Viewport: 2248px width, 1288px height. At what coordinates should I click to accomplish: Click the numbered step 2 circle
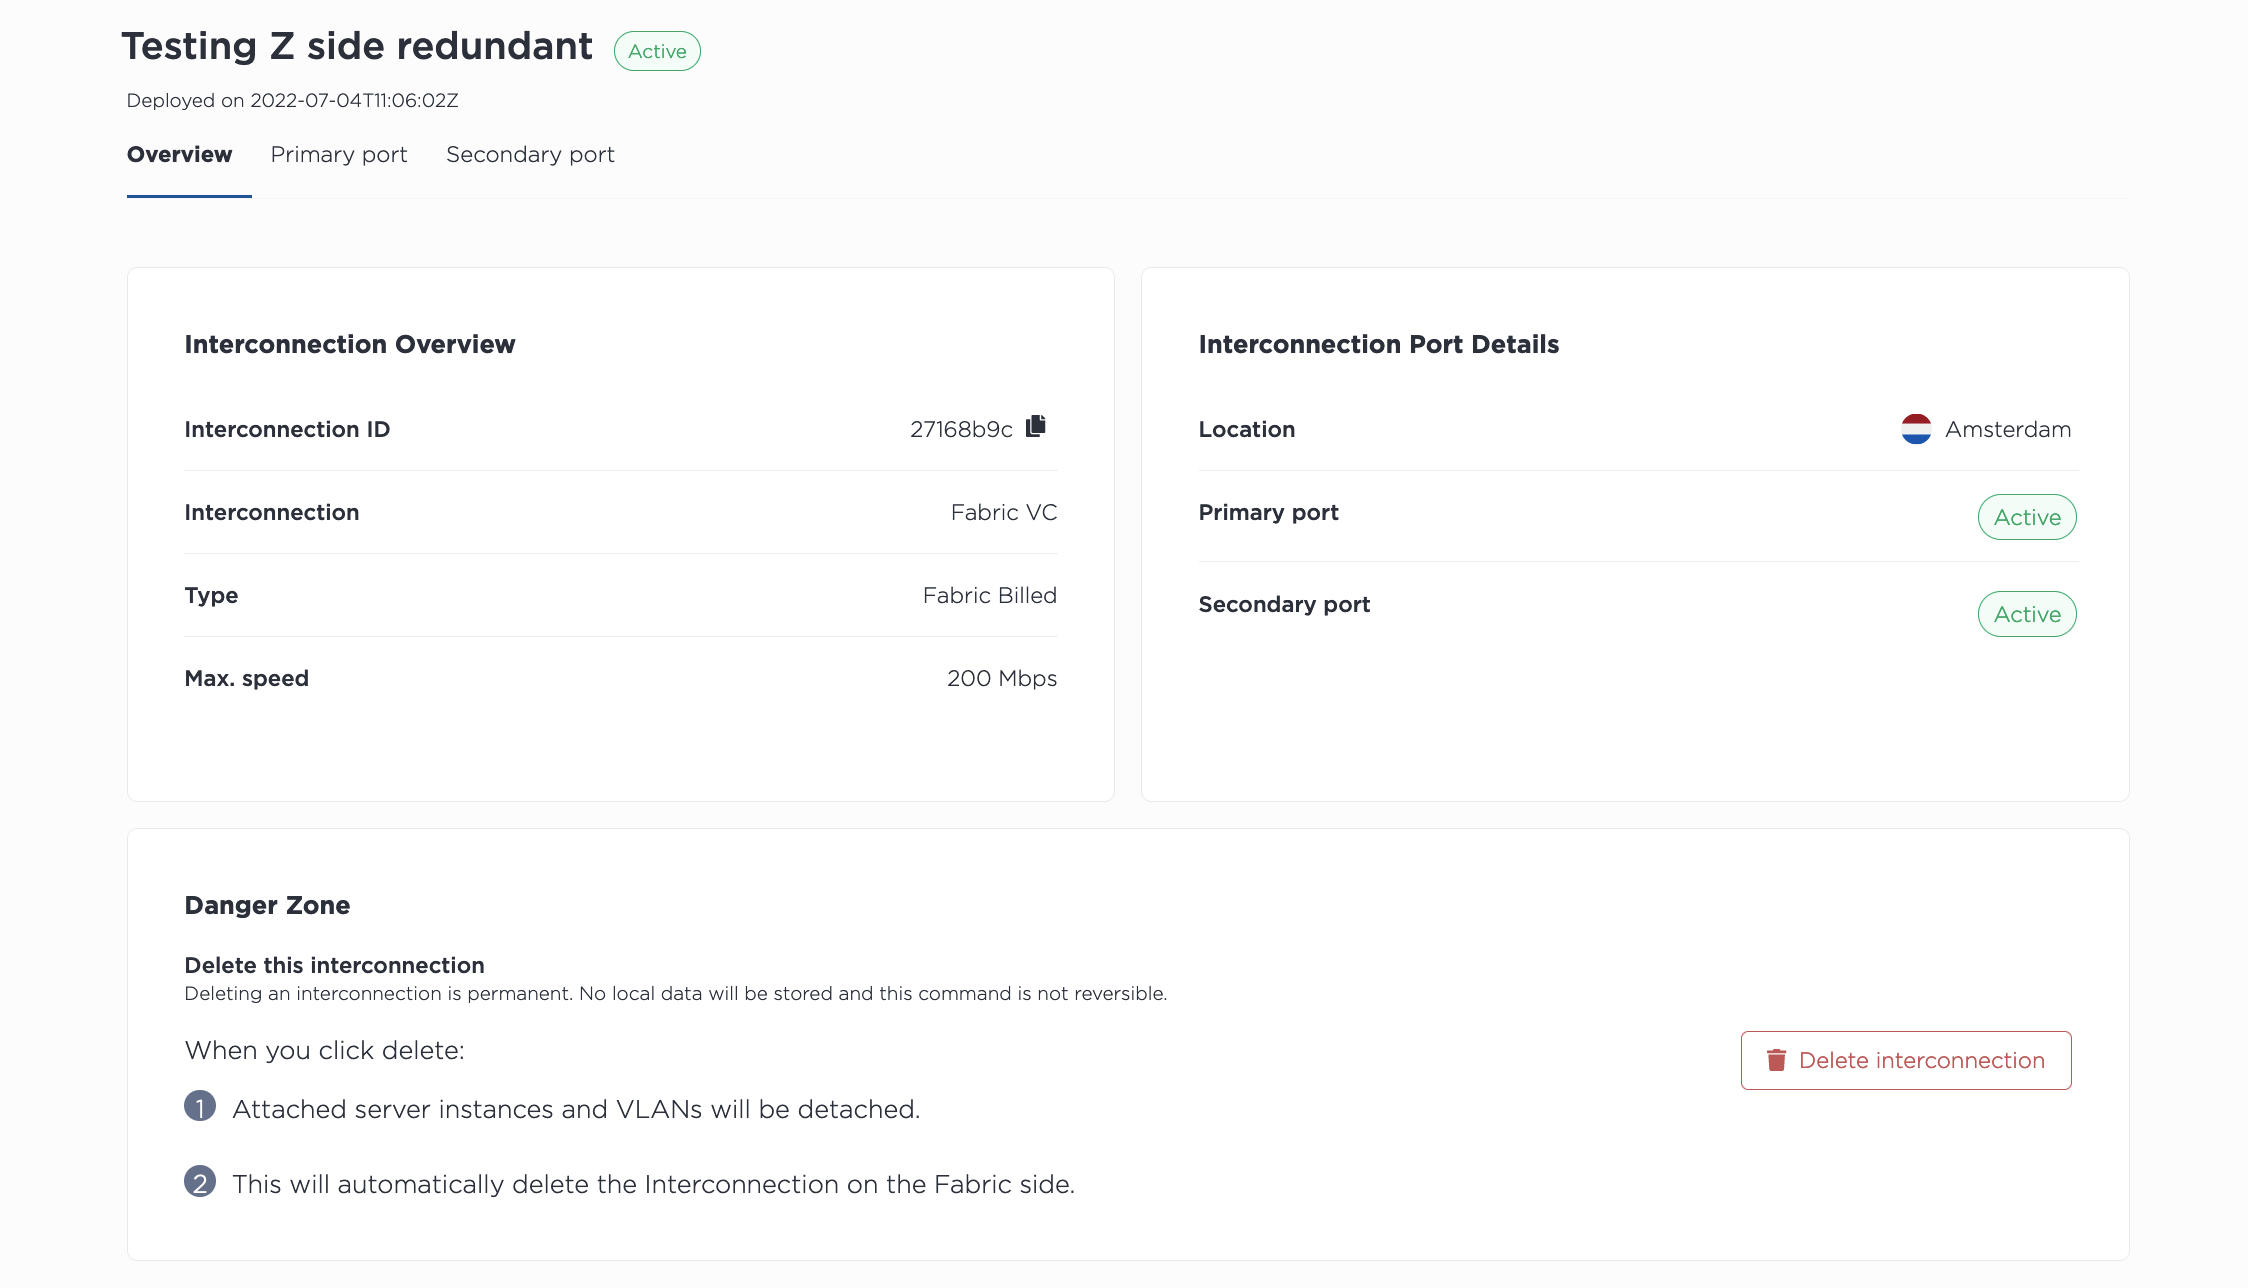point(200,1181)
